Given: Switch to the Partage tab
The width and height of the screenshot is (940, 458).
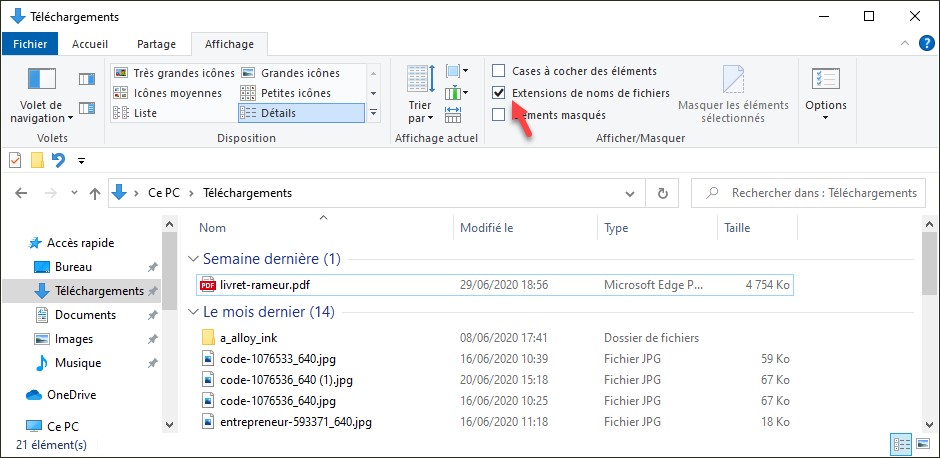Looking at the screenshot, I should (156, 44).
